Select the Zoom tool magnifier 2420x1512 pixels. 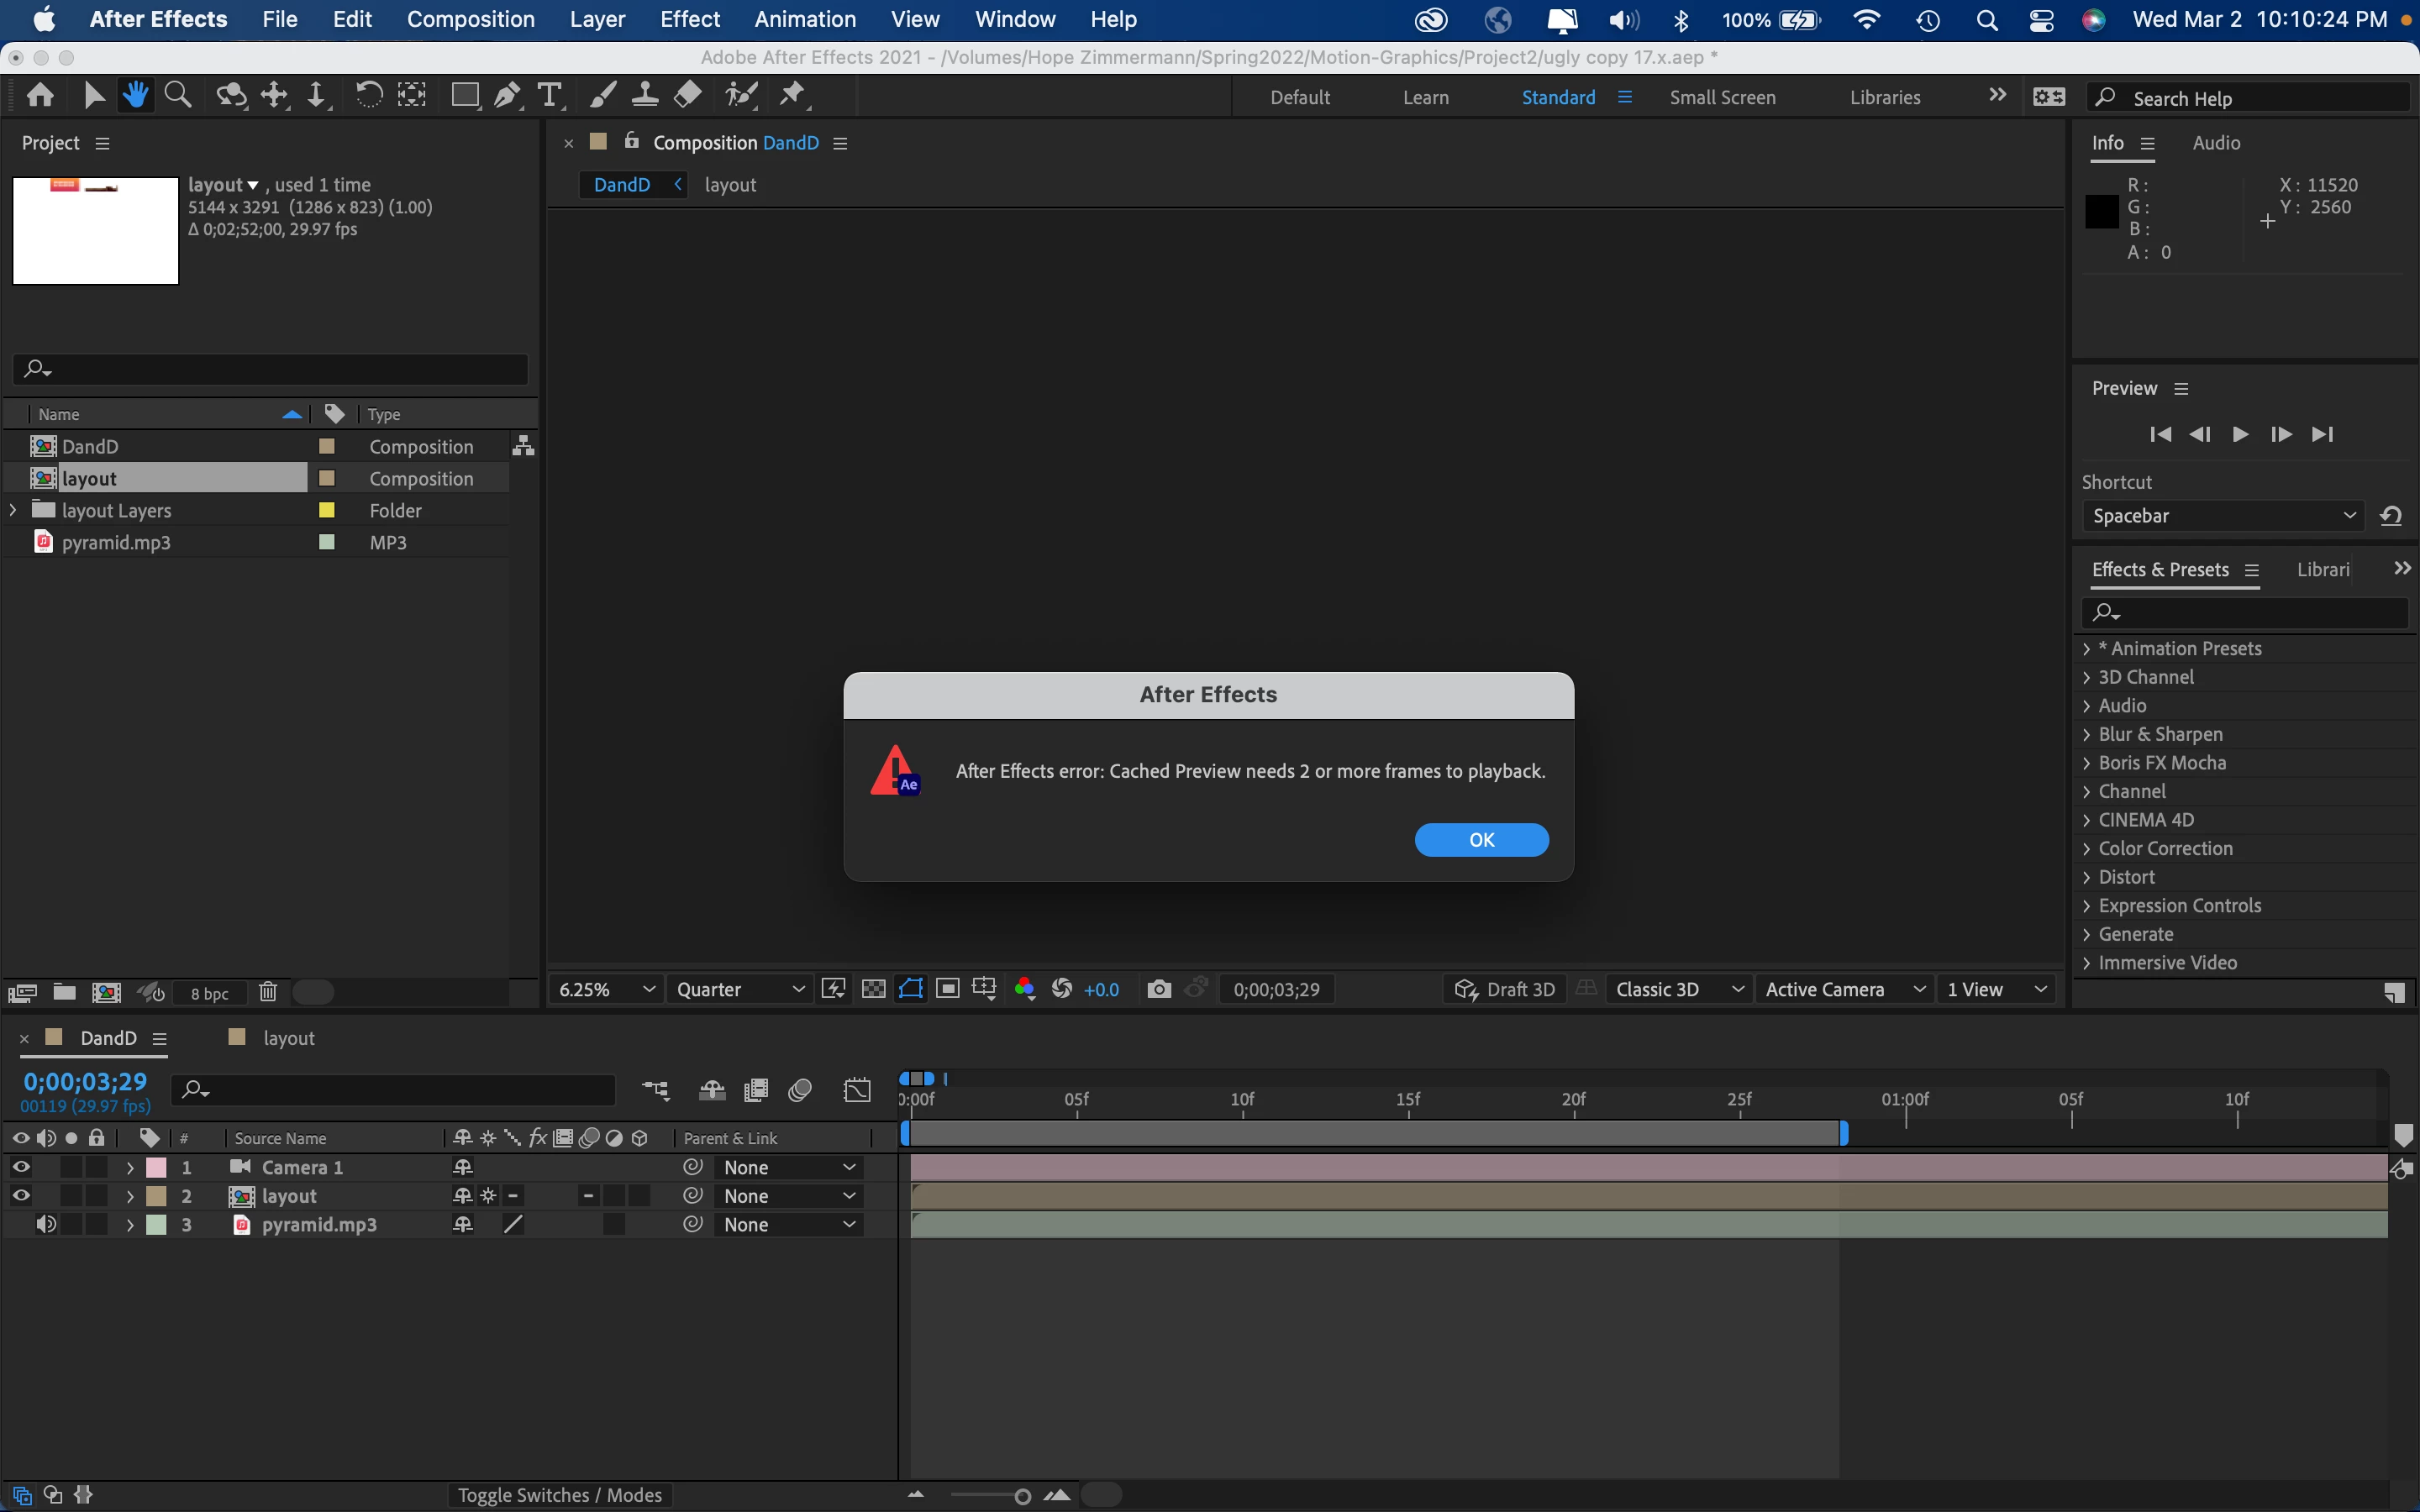[x=178, y=95]
